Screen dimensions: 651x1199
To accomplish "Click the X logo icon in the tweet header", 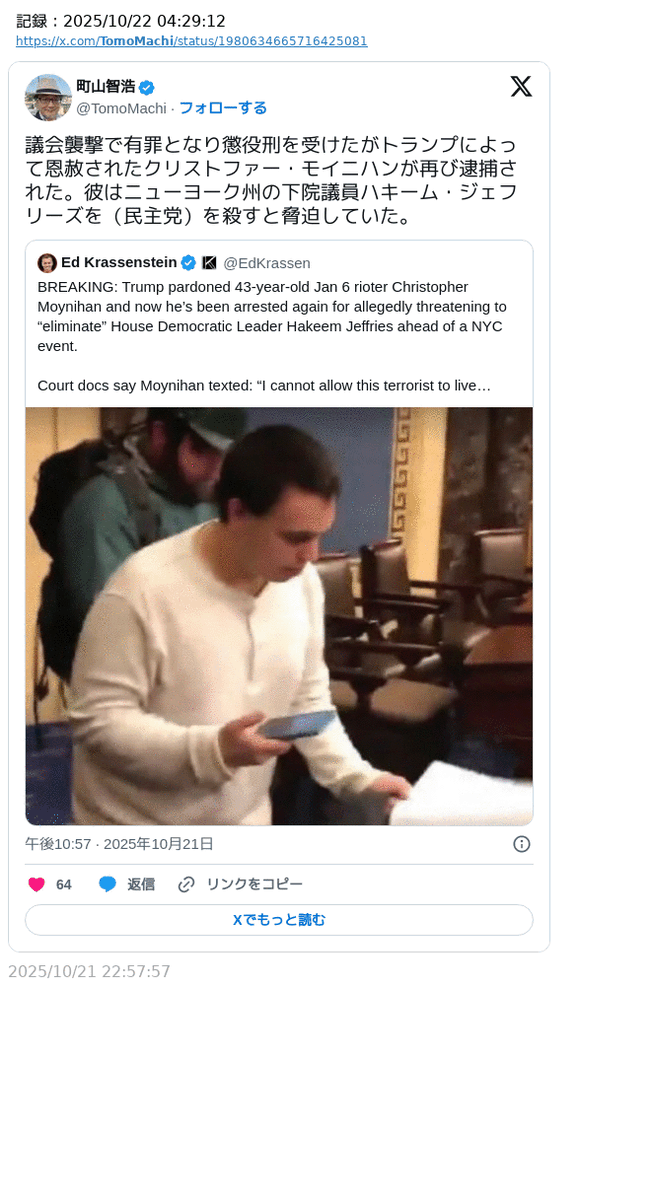I will pyautogui.click(x=521, y=86).
